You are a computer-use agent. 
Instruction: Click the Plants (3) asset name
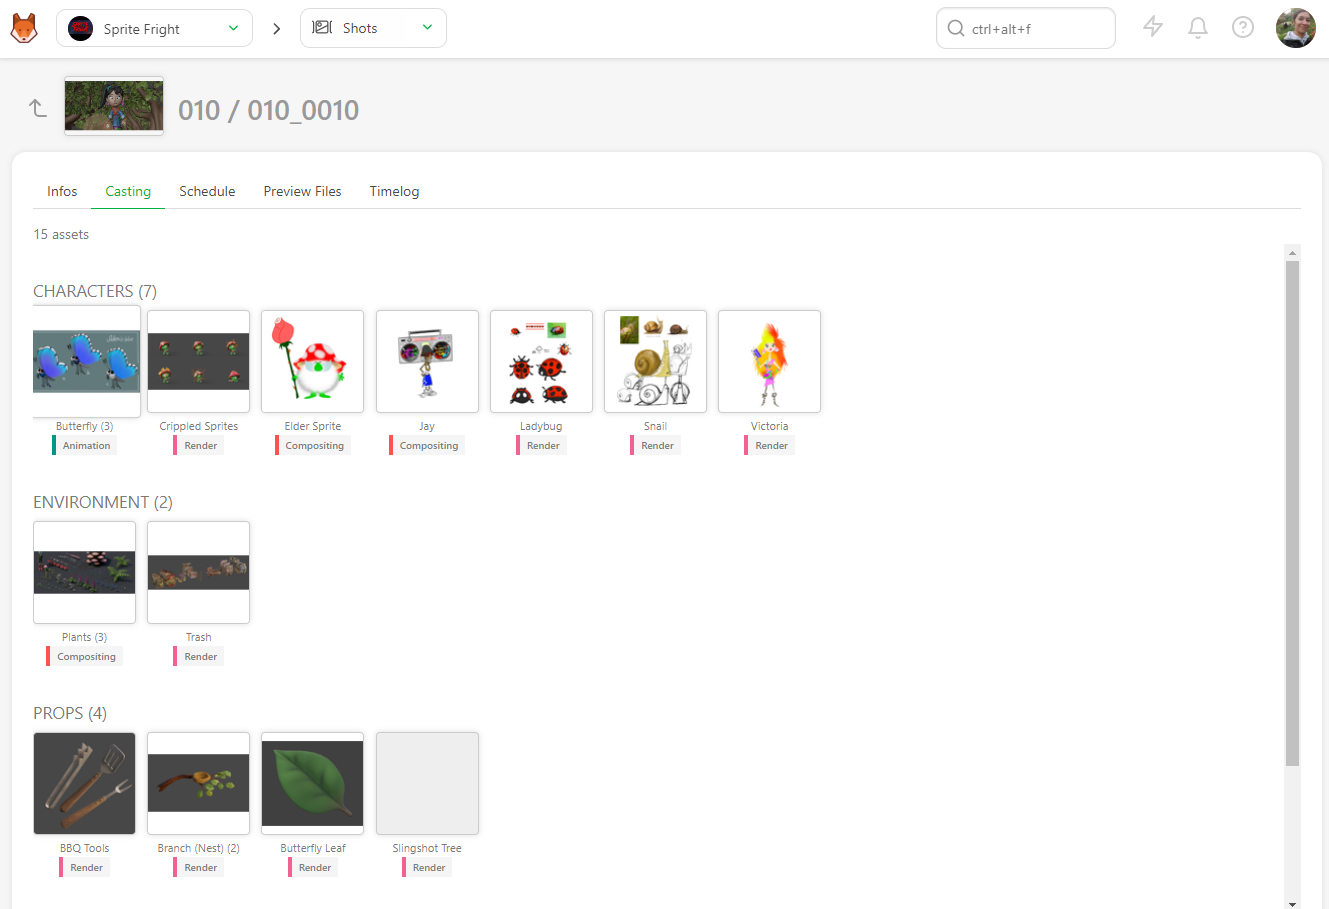pos(84,637)
